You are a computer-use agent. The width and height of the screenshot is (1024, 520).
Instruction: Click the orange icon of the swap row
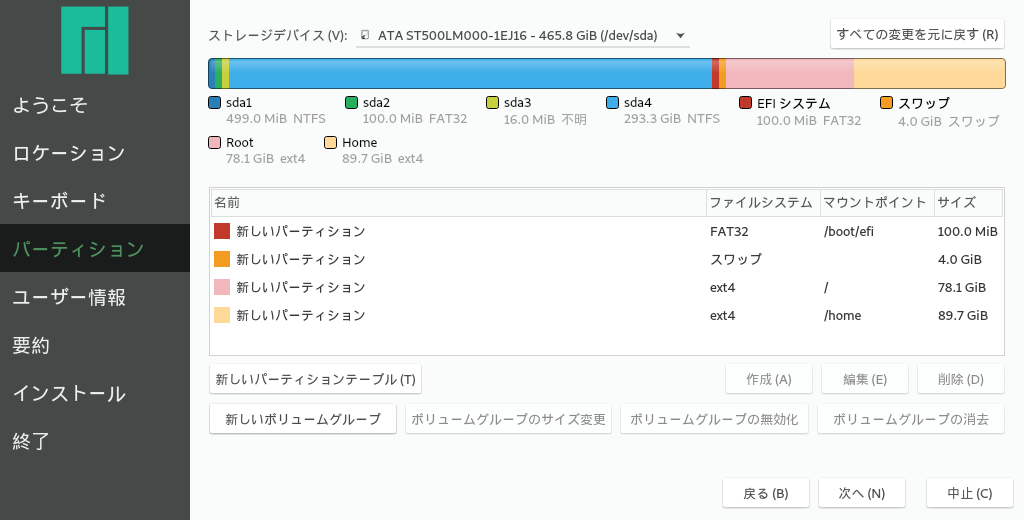(222, 259)
